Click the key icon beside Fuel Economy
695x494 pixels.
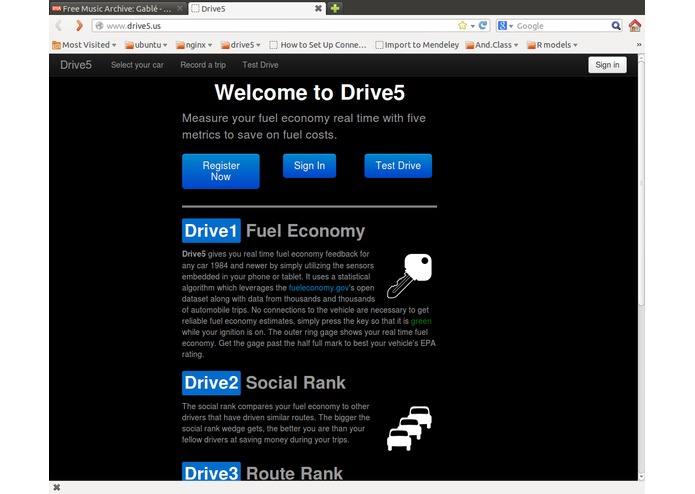(409, 276)
